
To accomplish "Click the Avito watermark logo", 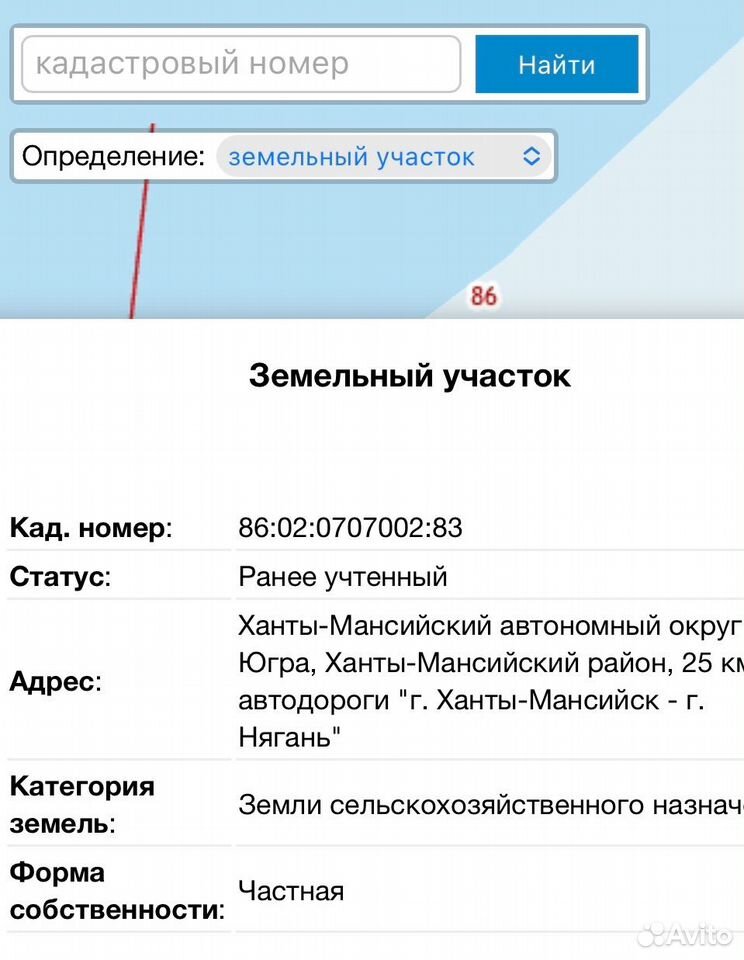I will coord(685,934).
